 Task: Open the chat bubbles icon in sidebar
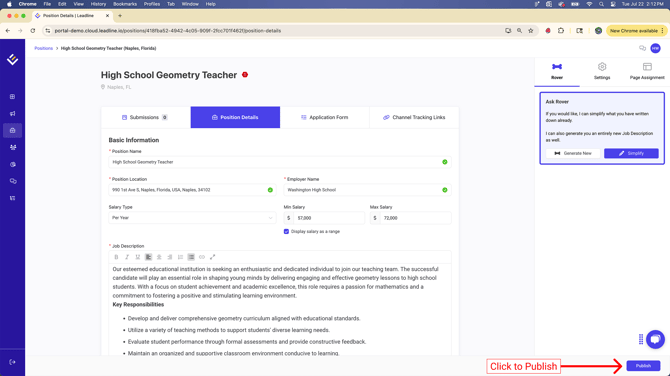coord(12,181)
